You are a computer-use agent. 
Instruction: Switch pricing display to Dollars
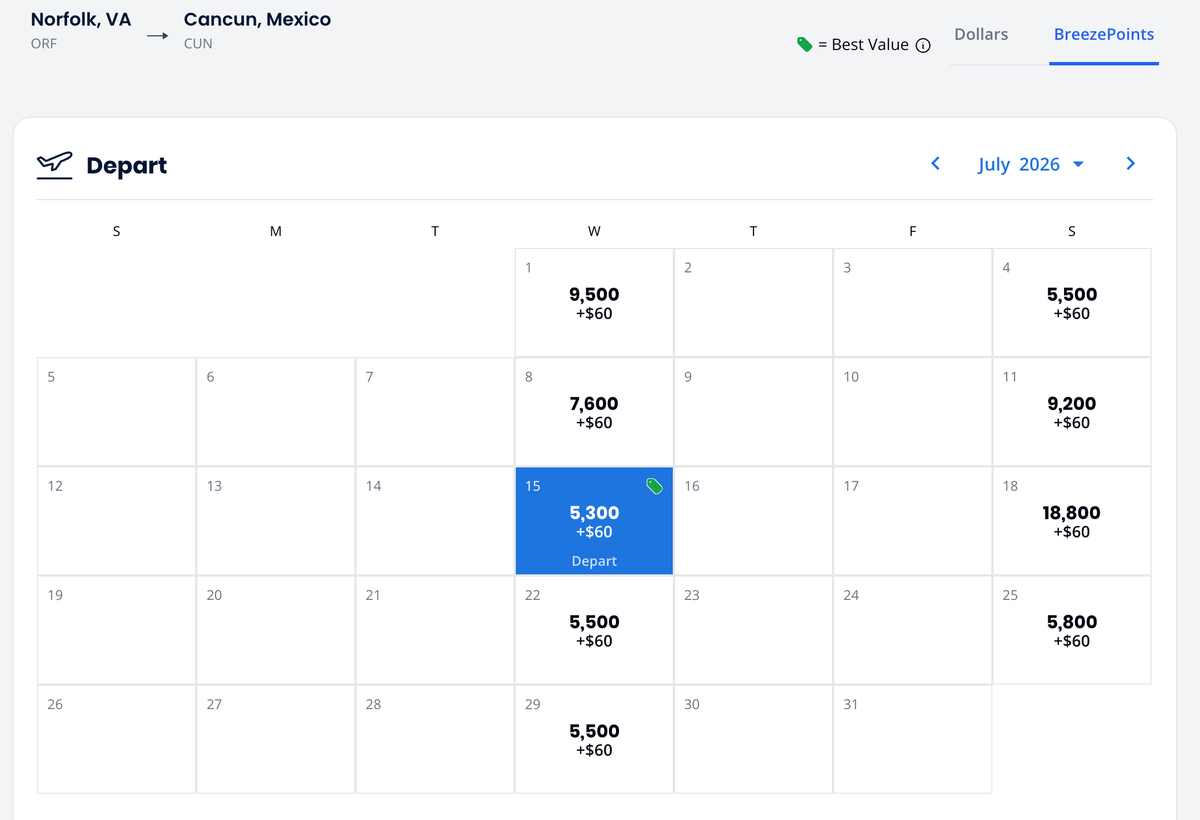point(980,34)
